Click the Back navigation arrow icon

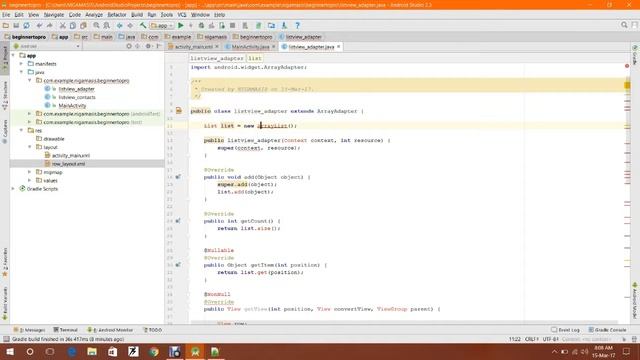click(120, 25)
